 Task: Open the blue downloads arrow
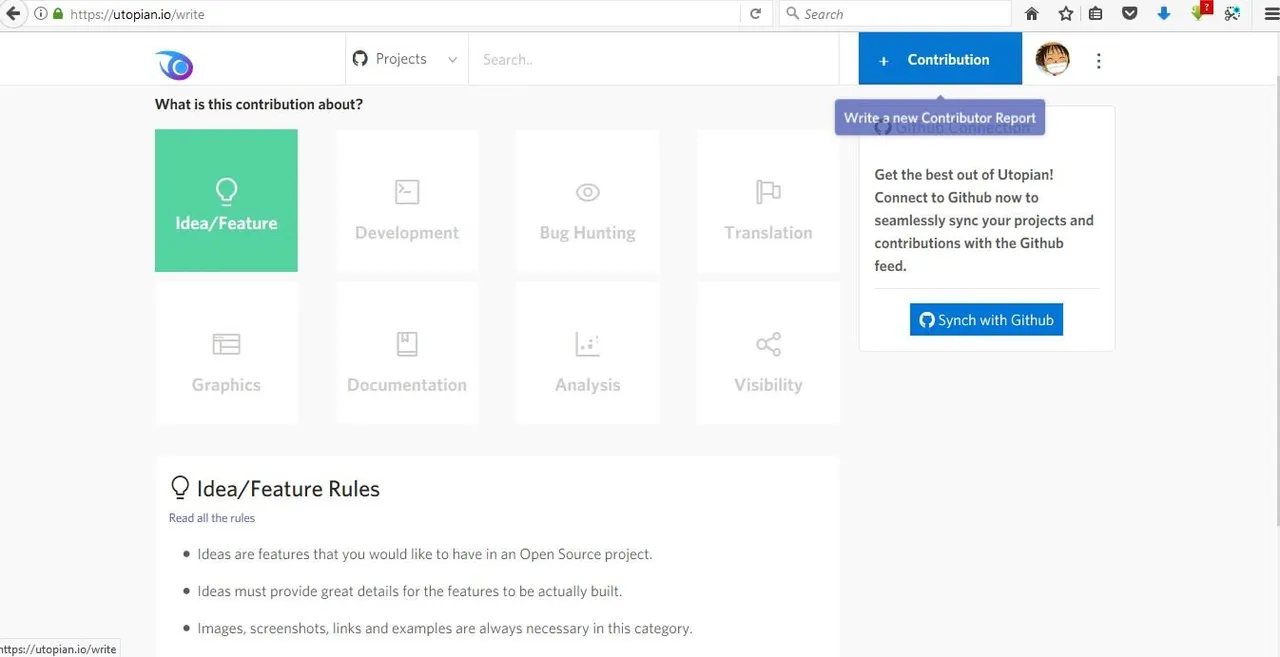[1163, 14]
